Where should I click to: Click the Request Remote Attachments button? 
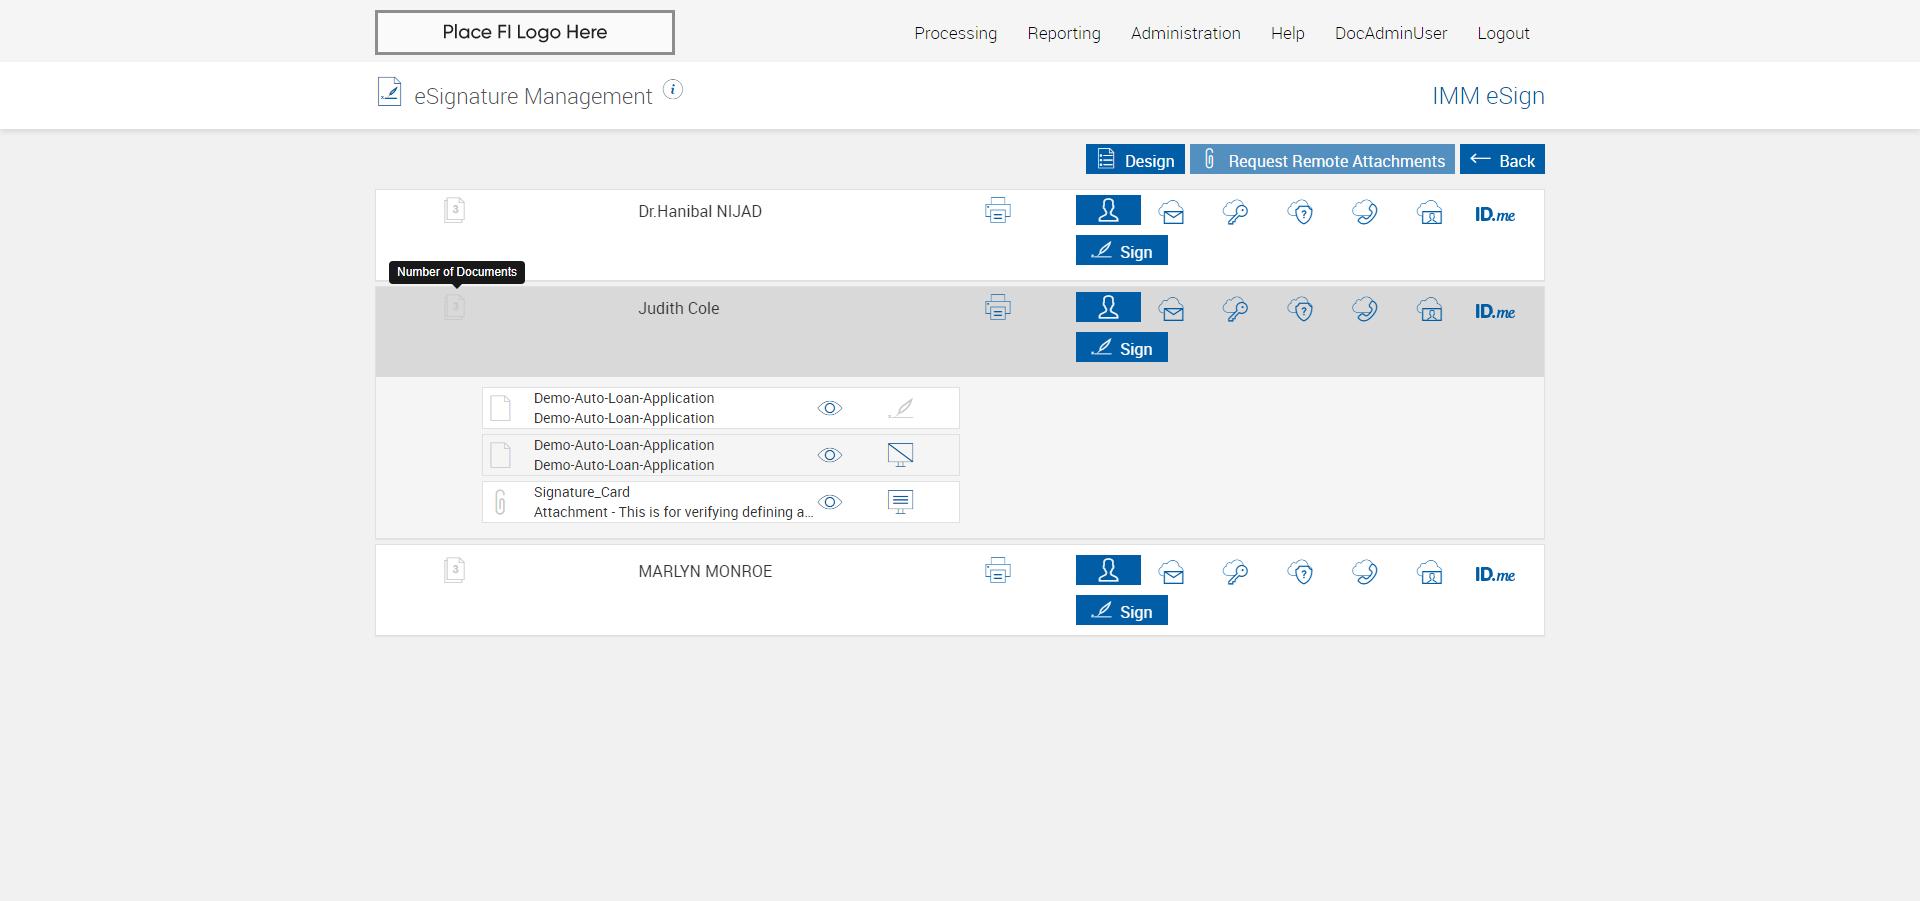1322,160
